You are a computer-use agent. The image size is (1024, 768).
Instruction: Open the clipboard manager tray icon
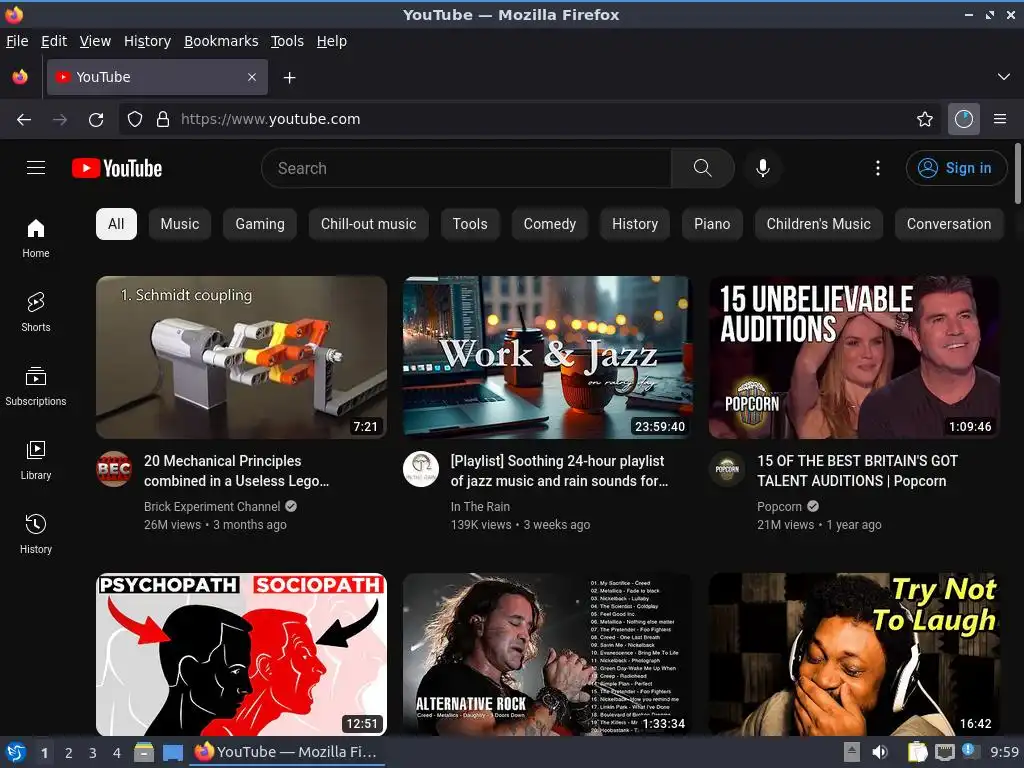click(x=918, y=752)
